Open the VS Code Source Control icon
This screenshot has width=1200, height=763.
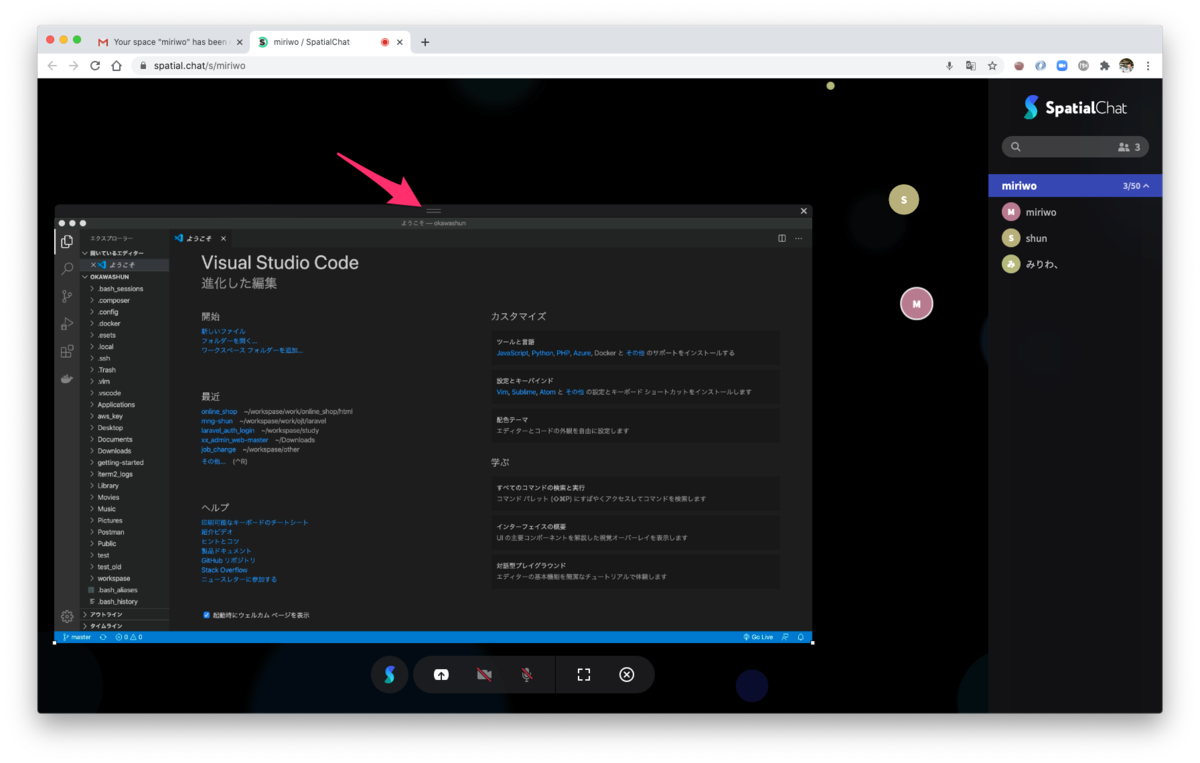(x=67, y=296)
